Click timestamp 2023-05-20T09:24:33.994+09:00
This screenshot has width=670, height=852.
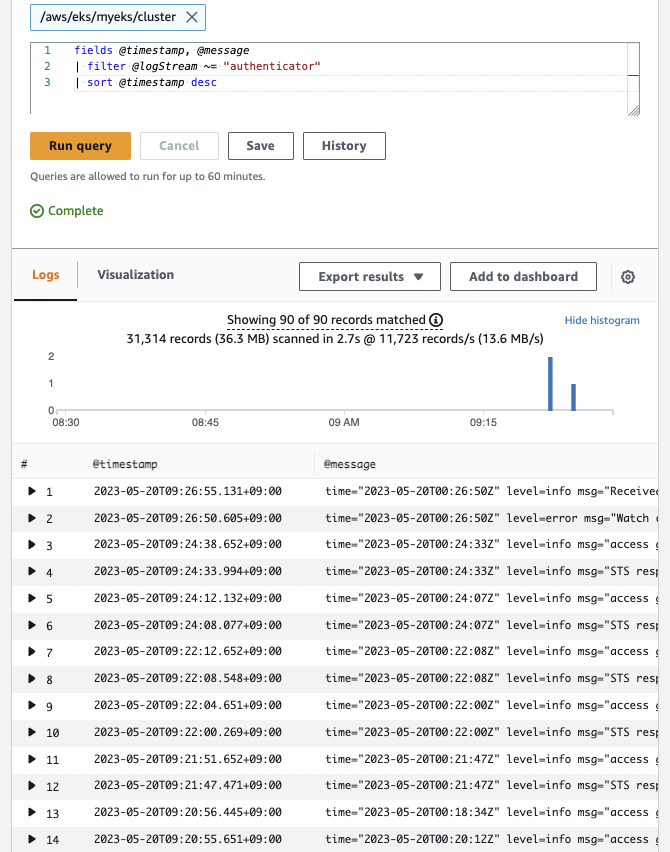[188, 571]
